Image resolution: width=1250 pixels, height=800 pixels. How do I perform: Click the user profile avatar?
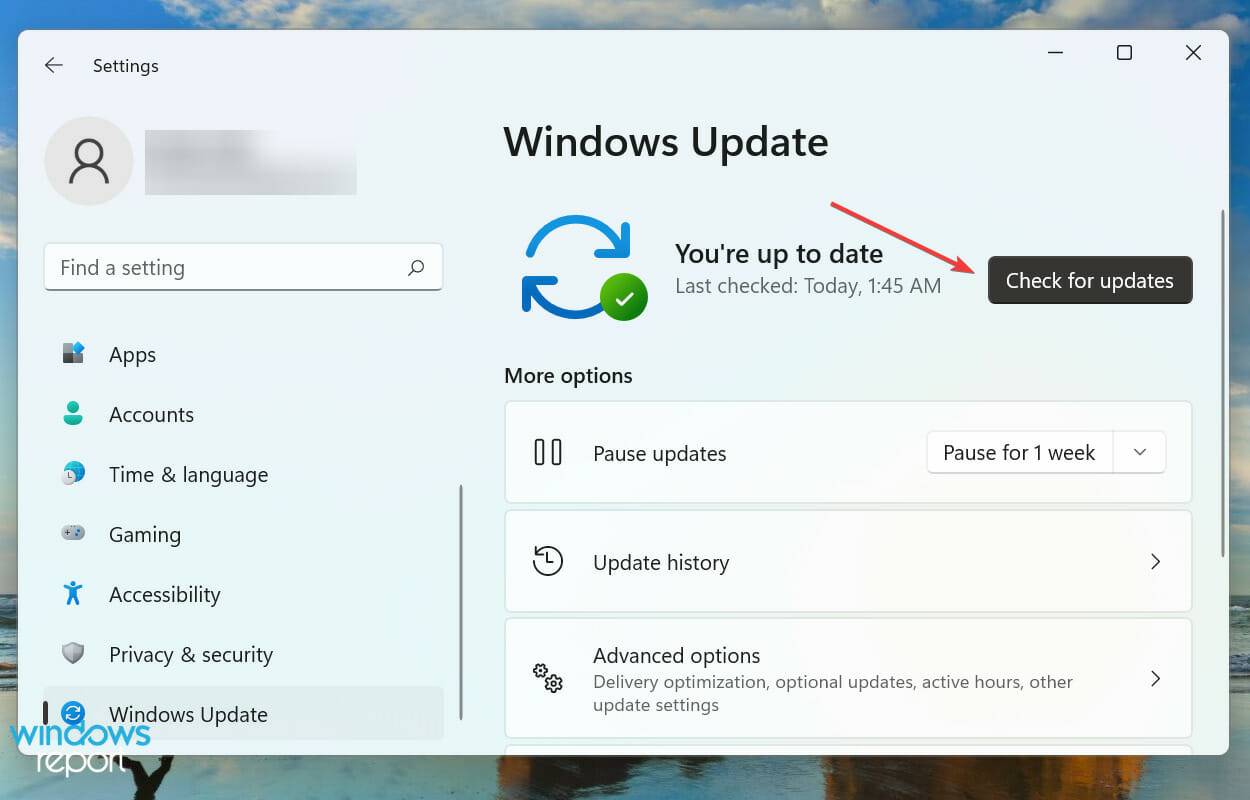(88, 161)
